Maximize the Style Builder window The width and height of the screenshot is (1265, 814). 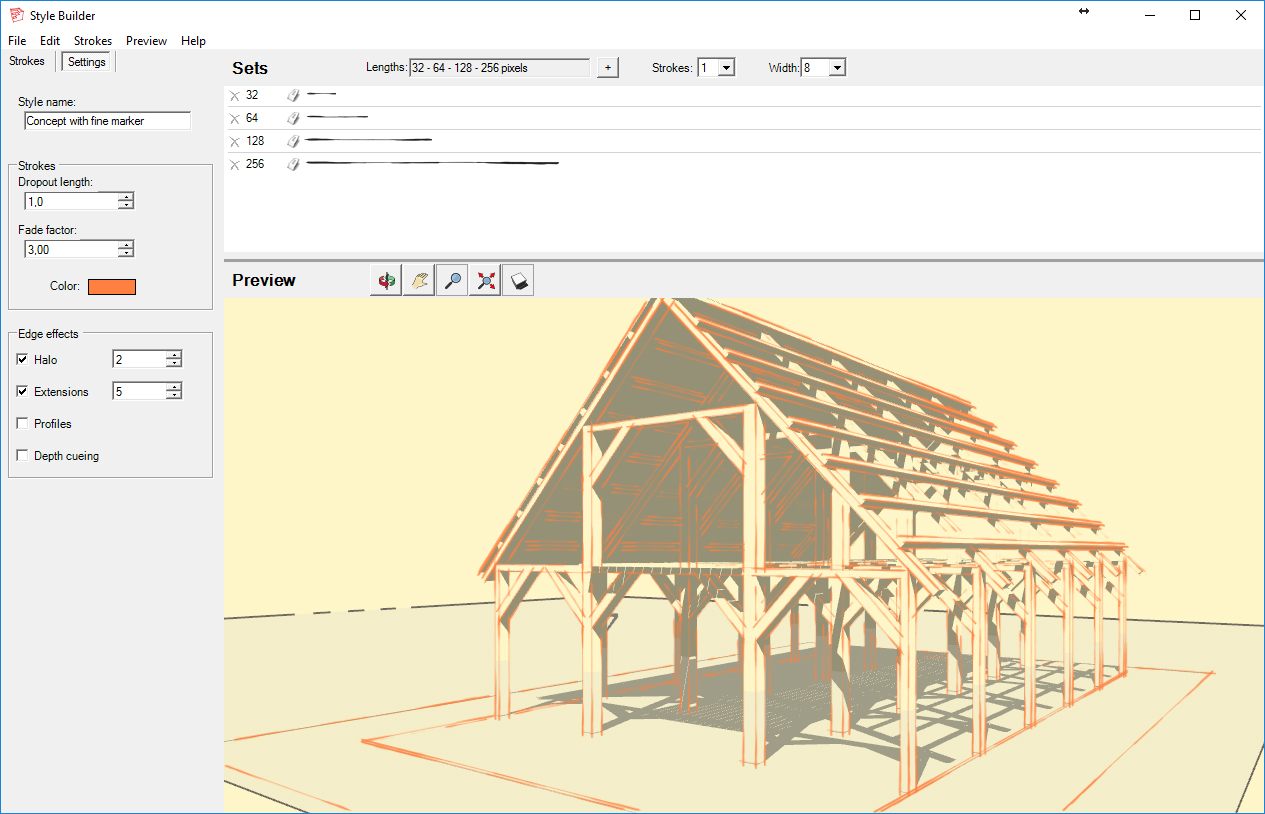tap(1195, 15)
